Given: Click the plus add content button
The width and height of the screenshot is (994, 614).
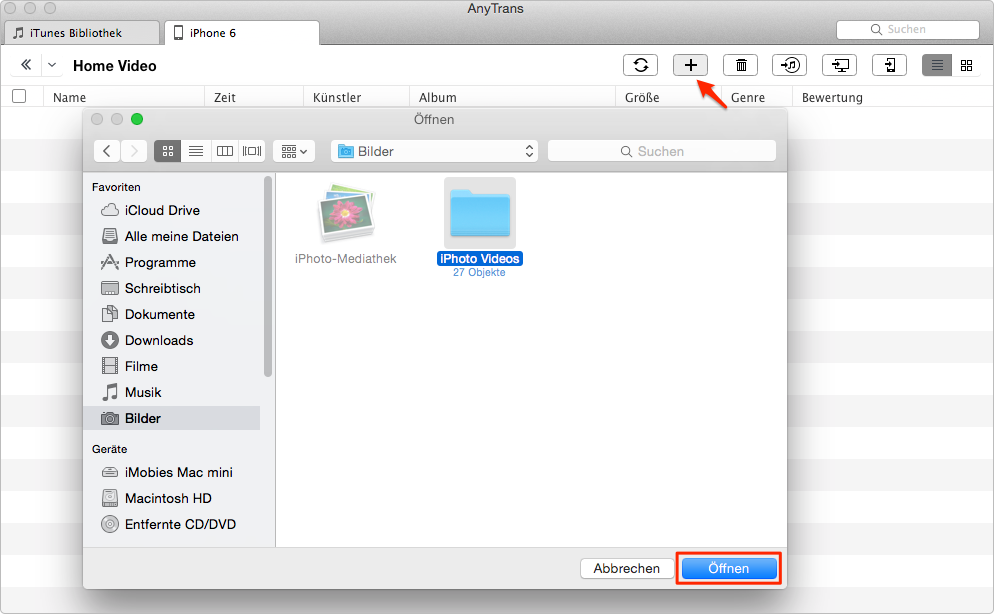Looking at the screenshot, I should [690, 65].
